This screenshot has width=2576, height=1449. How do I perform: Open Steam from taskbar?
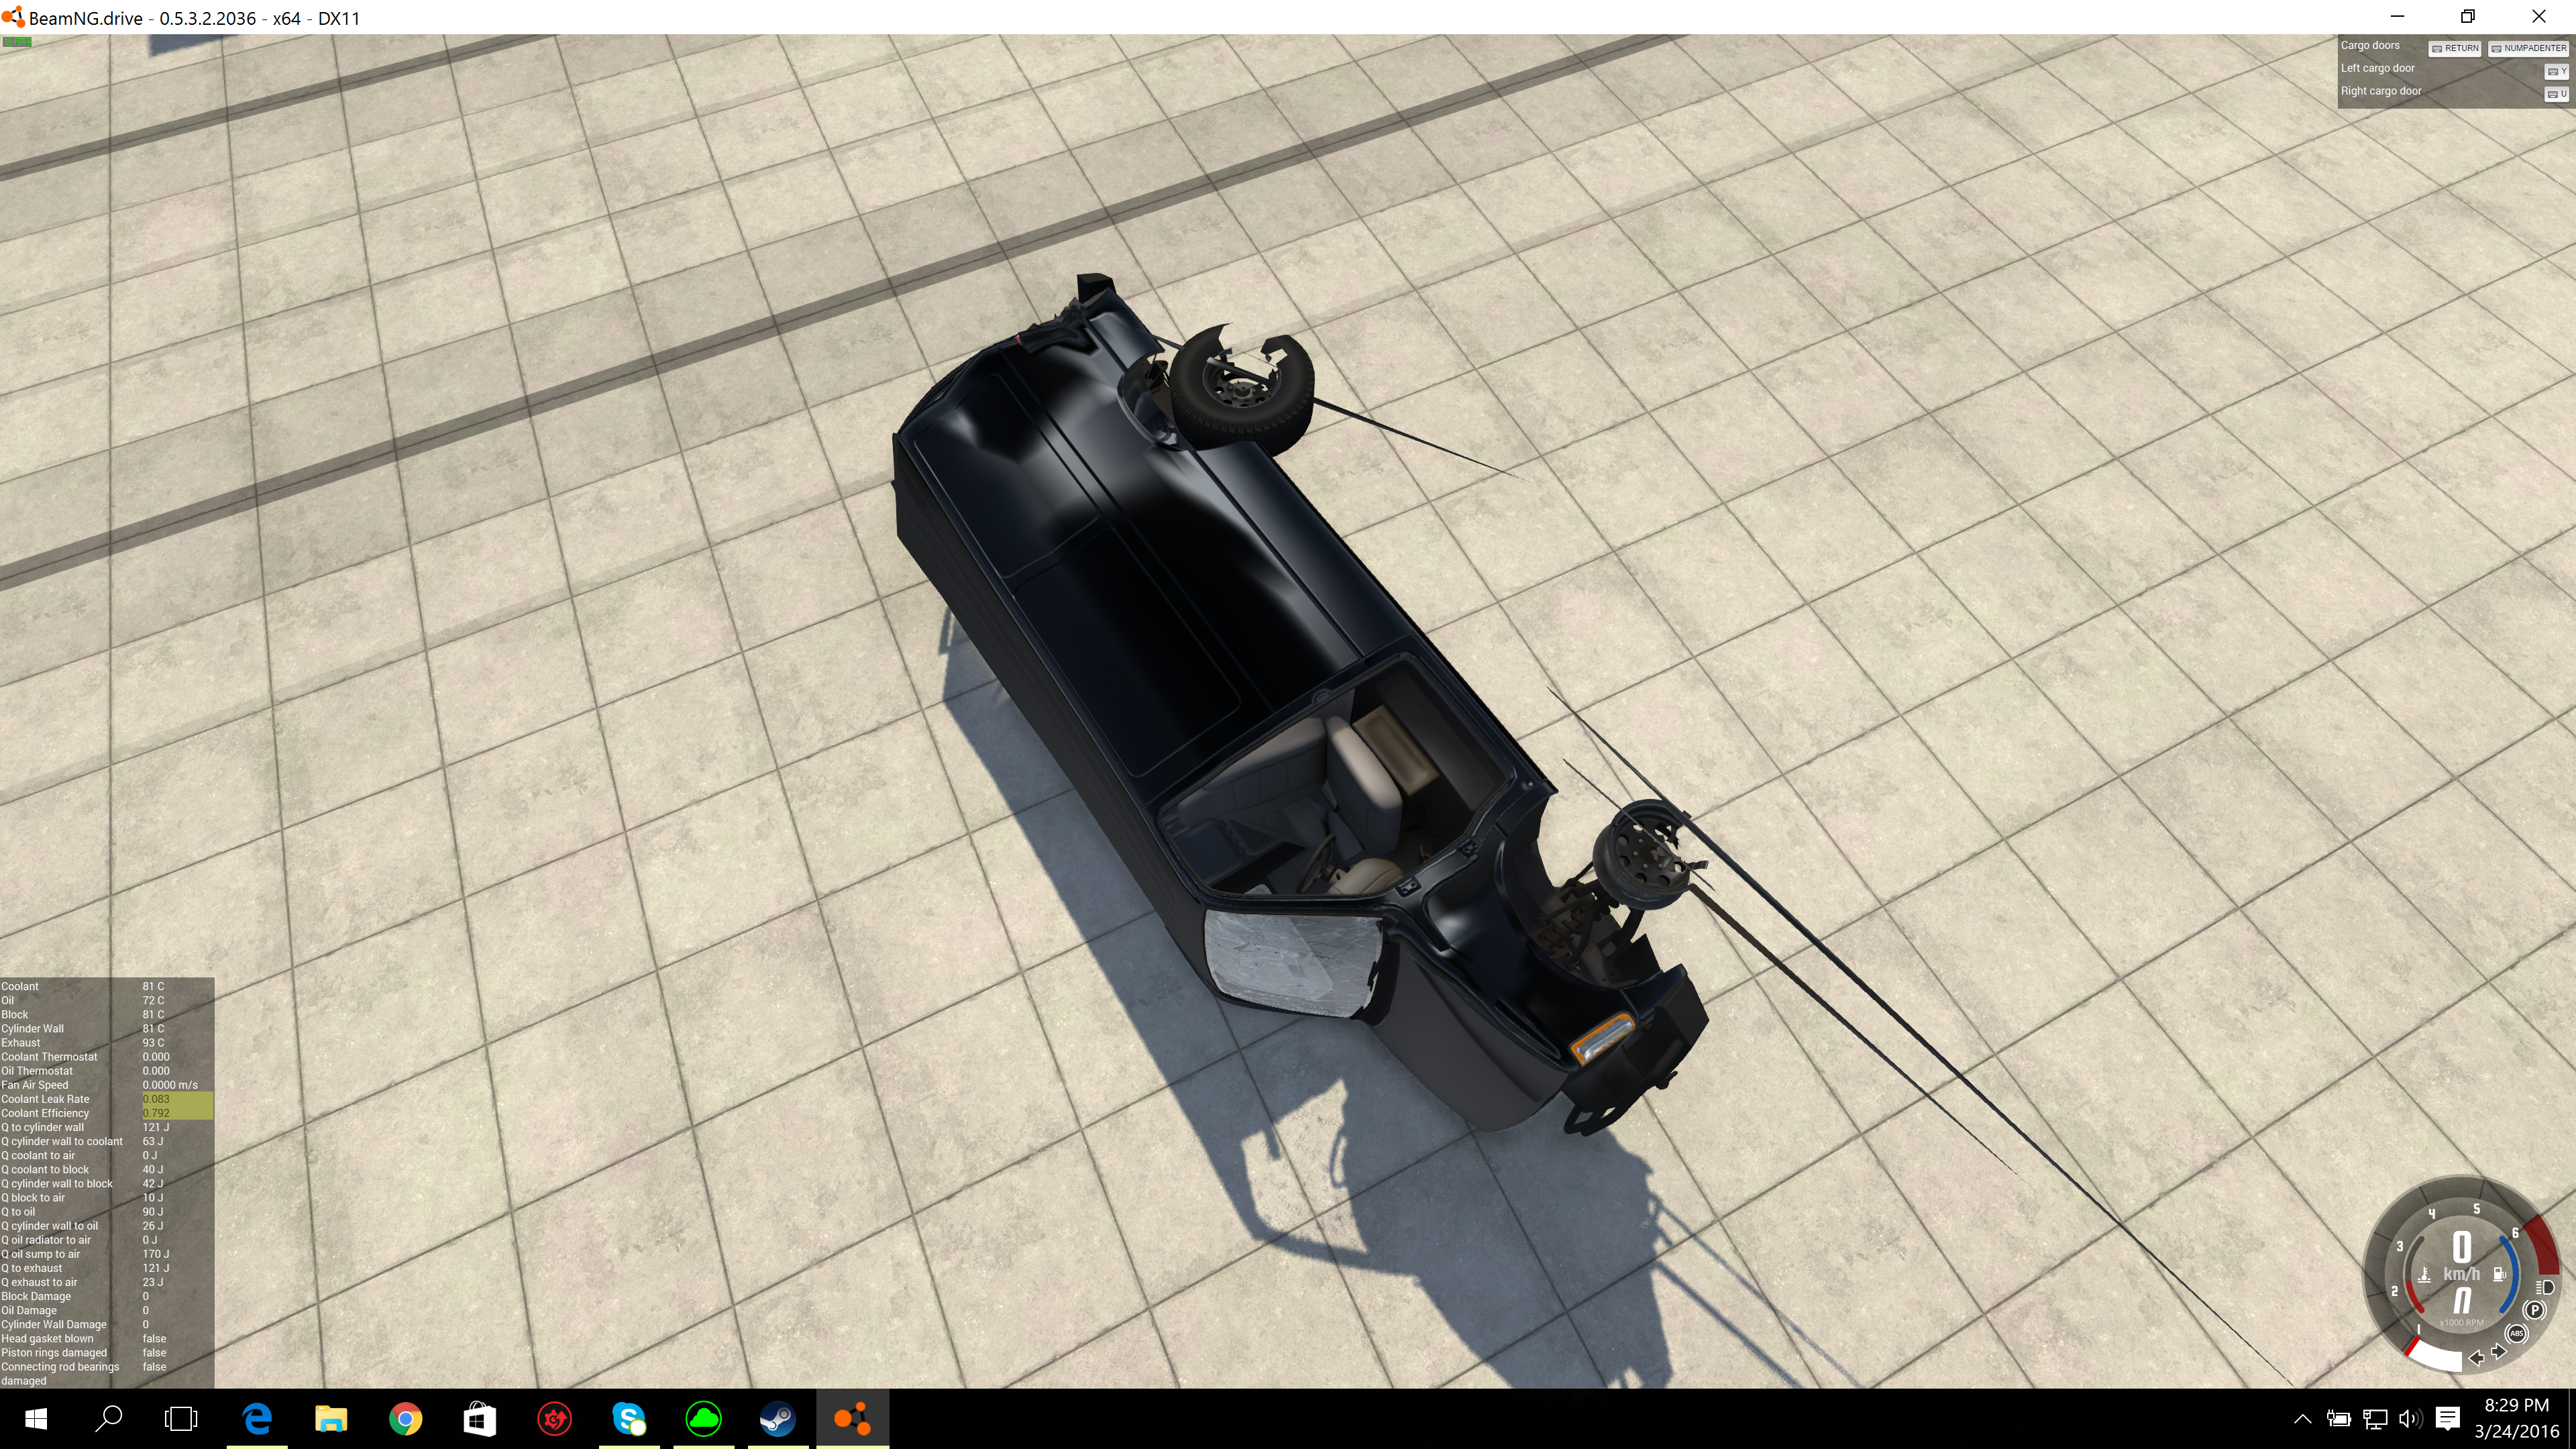(778, 1418)
